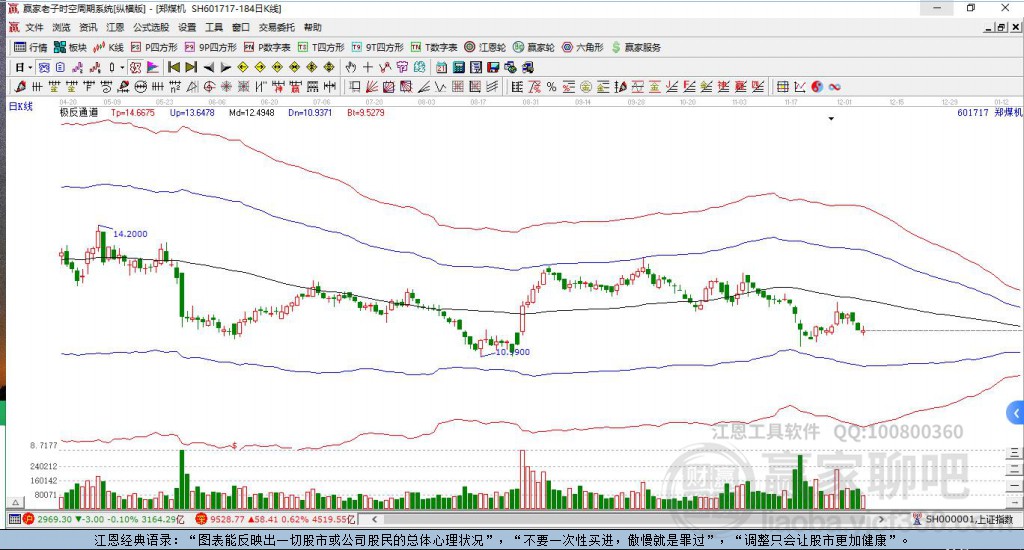This screenshot has height=550, width=1024.
Task: Open the P四方形 tool
Action: click(154, 47)
